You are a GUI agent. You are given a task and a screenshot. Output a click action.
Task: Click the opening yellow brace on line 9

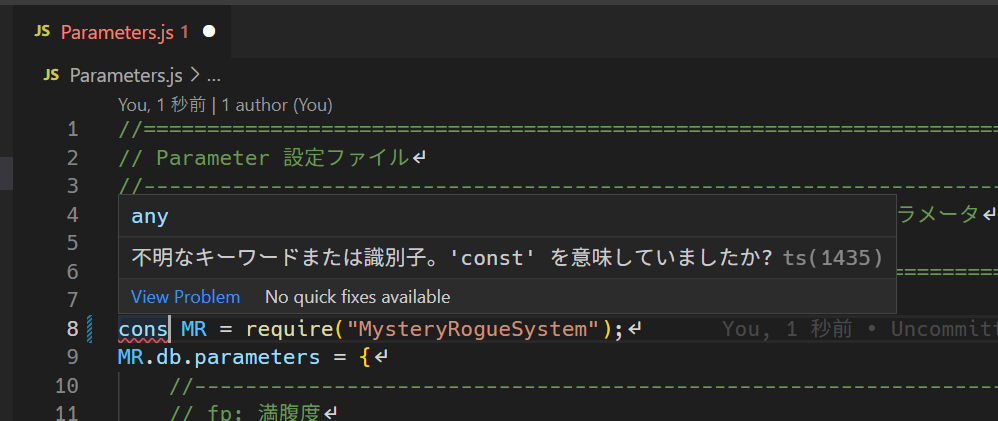click(365, 357)
